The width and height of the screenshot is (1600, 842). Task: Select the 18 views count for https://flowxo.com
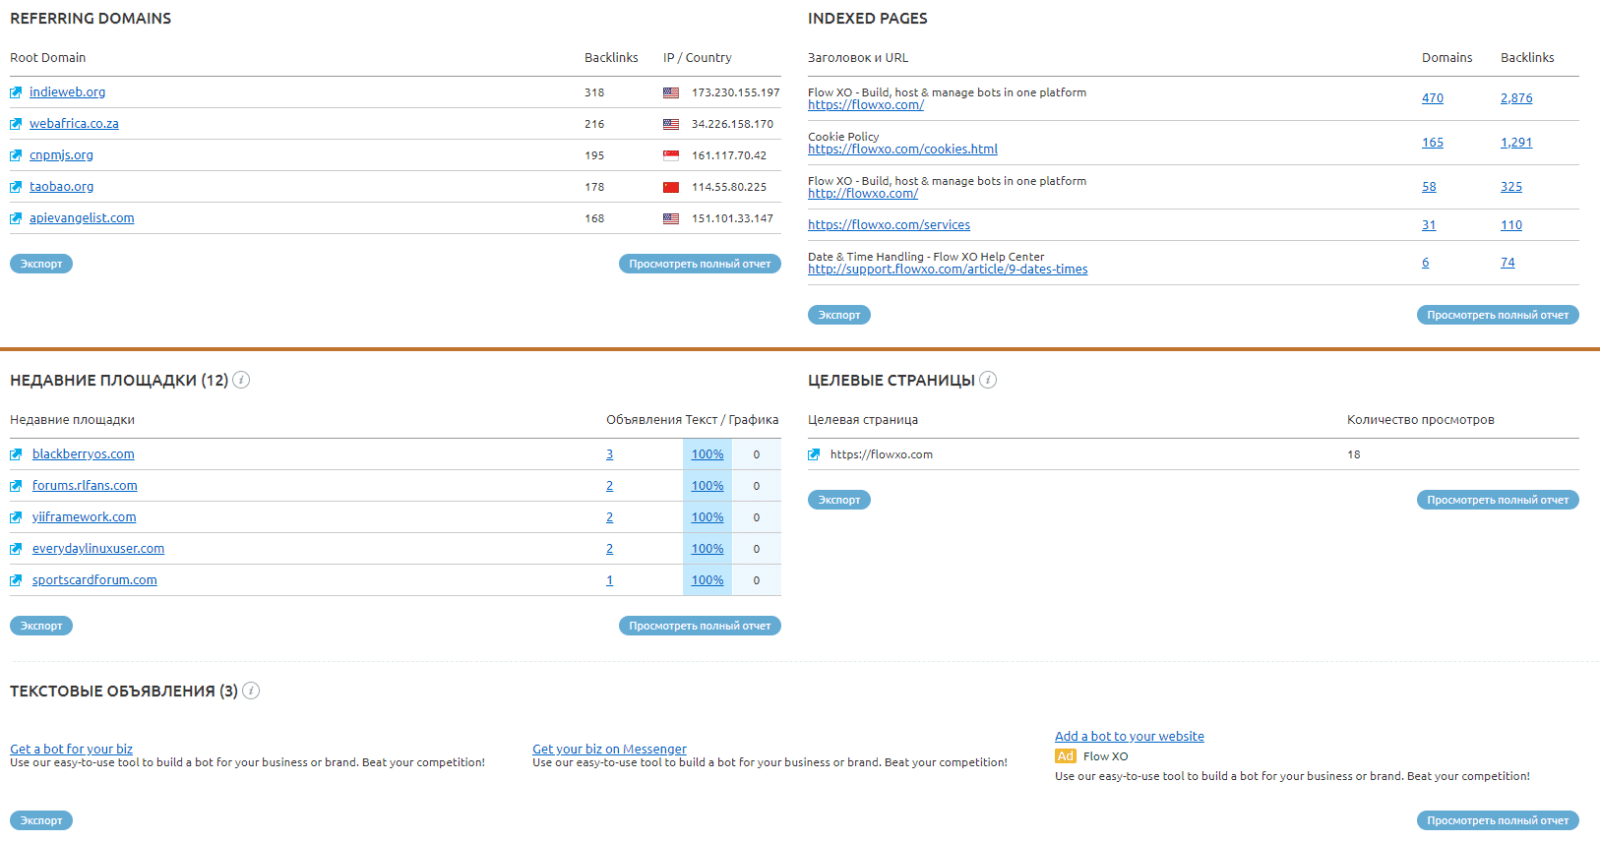(x=1354, y=455)
